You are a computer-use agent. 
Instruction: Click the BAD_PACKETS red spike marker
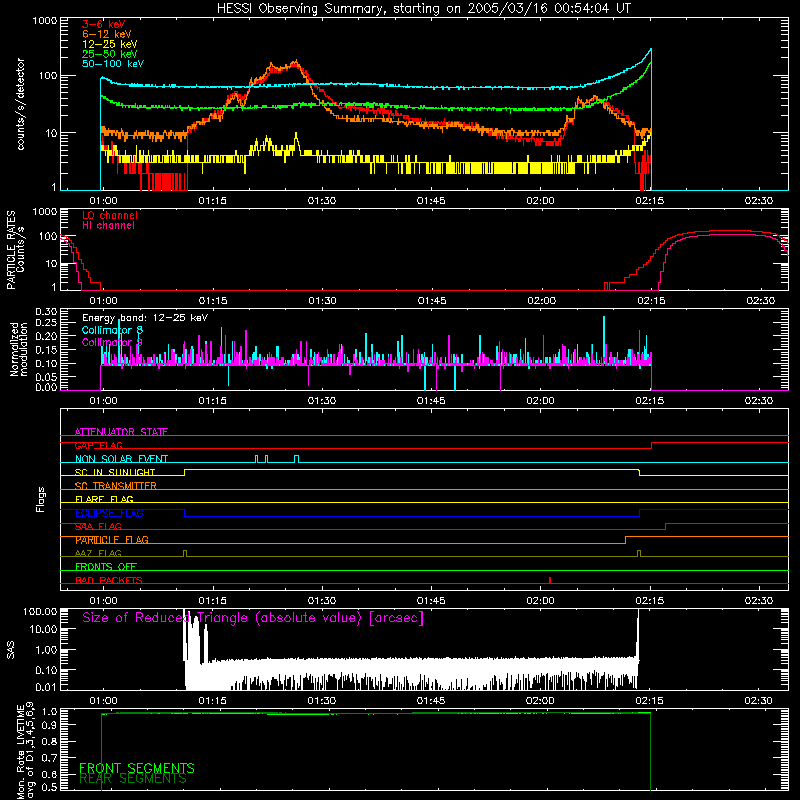tap(549, 580)
